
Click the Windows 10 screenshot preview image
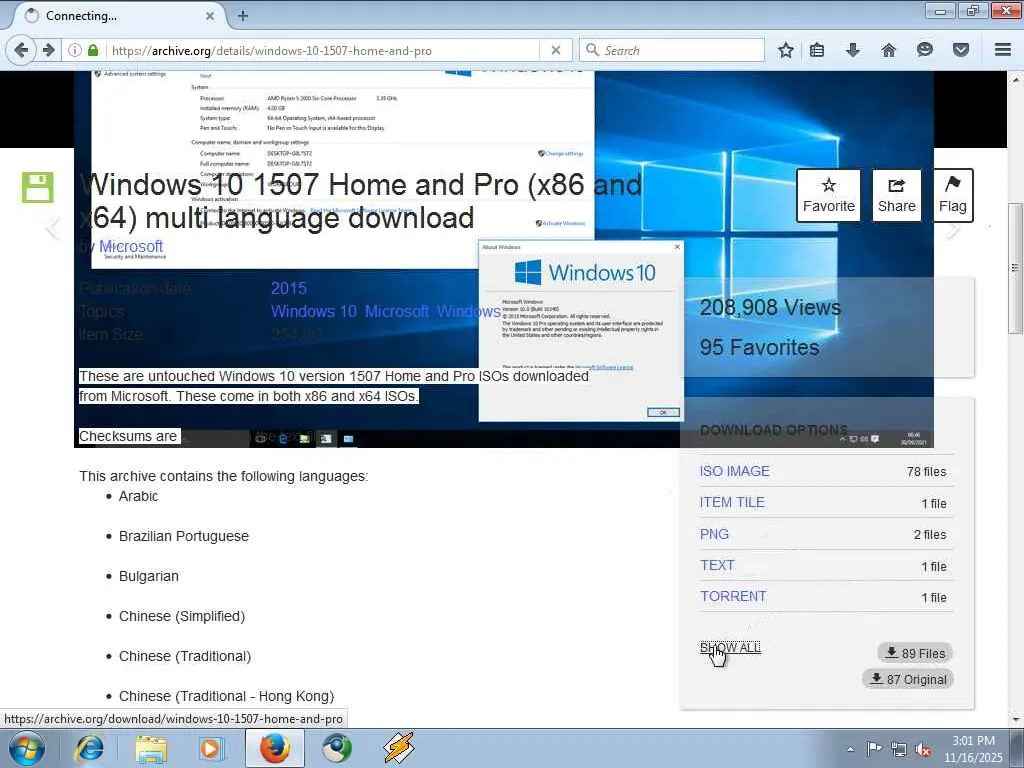pos(504,259)
